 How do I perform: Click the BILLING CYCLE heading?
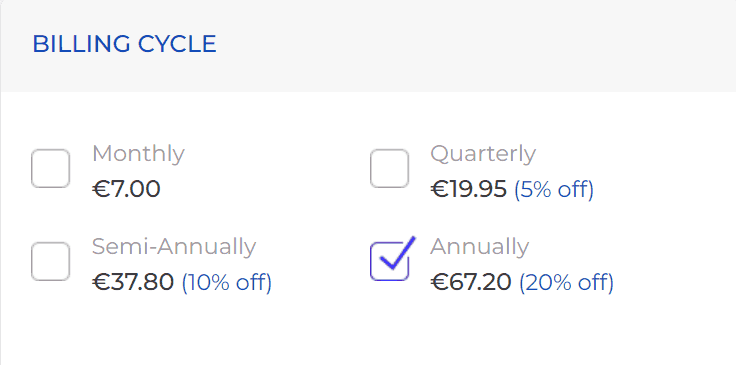[x=124, y=44]
